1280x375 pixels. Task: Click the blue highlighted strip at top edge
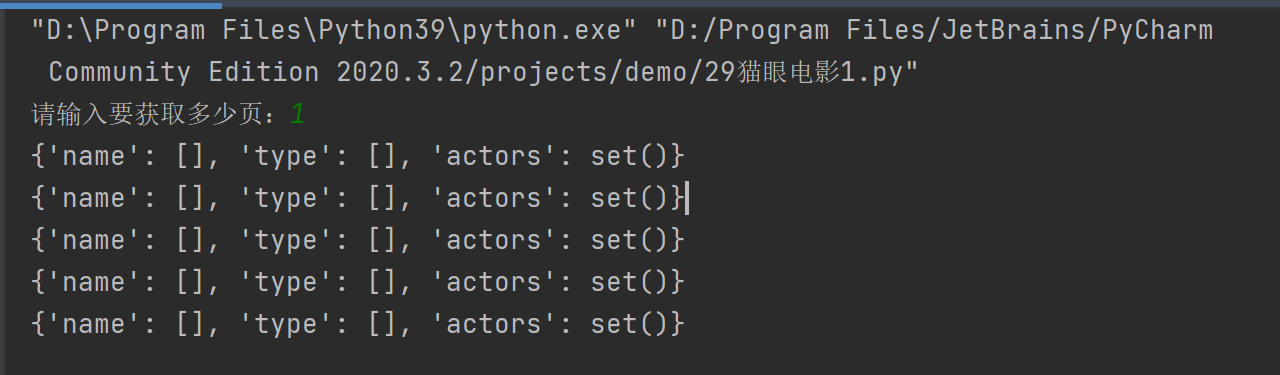pos(110,3)
